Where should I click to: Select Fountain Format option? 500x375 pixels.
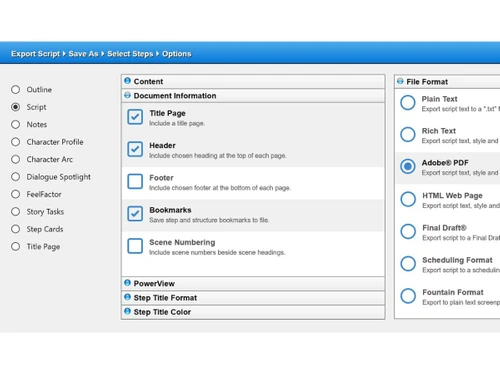point(408,296)
